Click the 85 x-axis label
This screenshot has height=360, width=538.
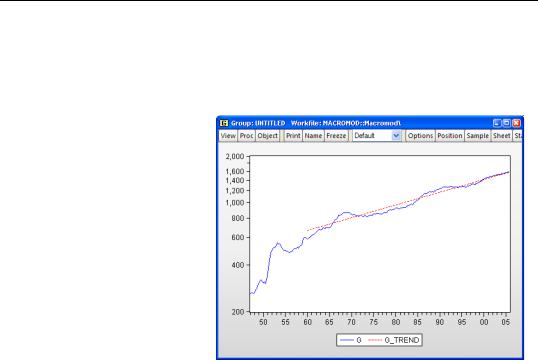pyautogui.click(x=417, y=323)
